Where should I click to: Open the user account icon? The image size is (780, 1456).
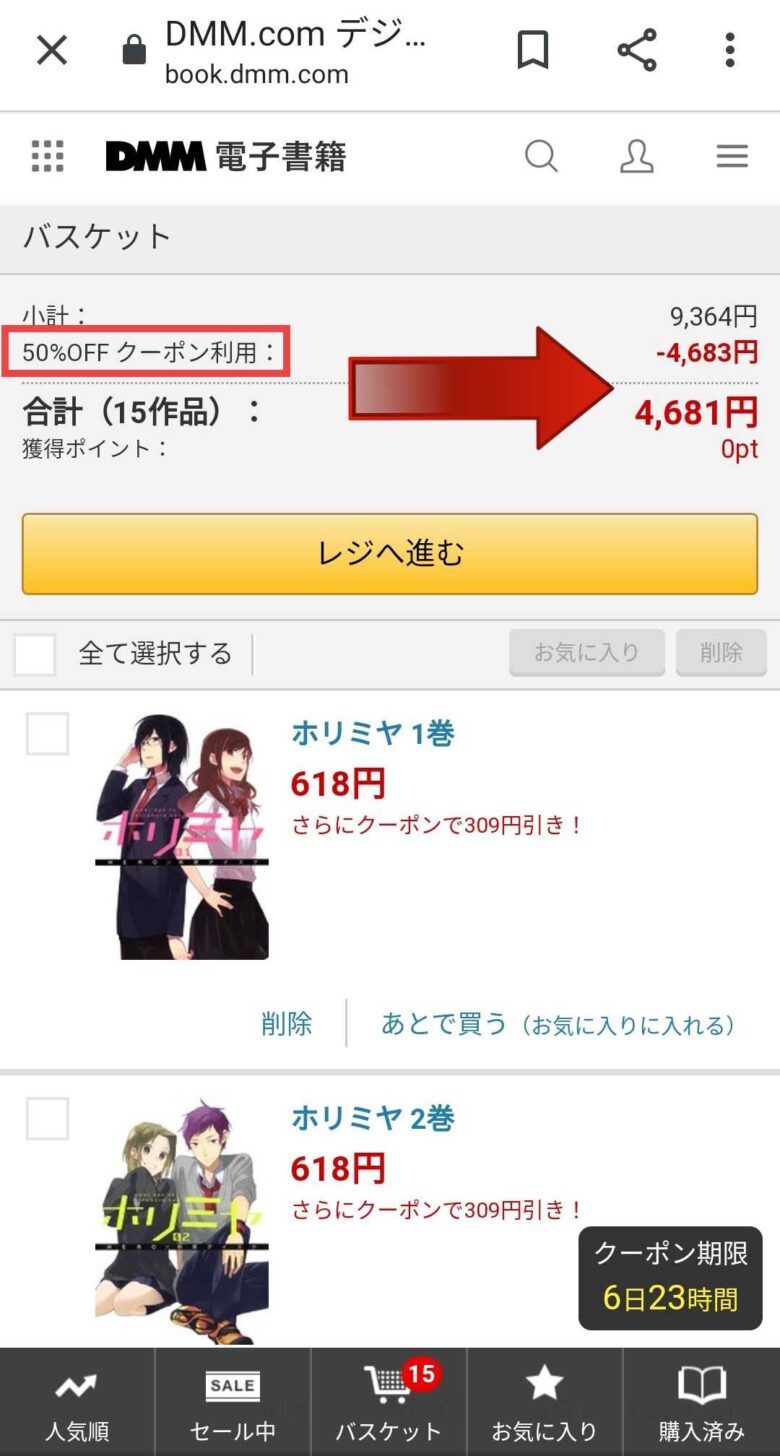637,156
